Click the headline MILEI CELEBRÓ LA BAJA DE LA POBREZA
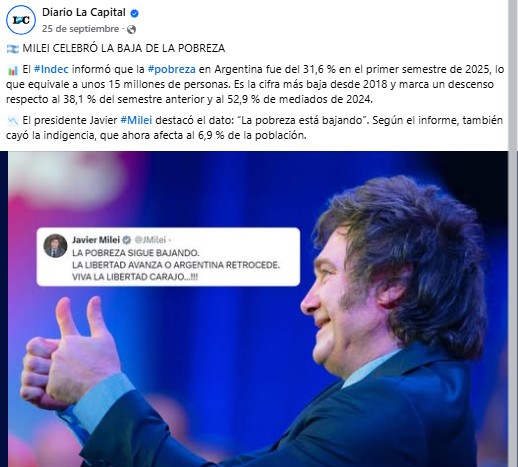Image resolution: width=518 pixels, height=467 pixels. pyautogui.click(x=124, y=48)
